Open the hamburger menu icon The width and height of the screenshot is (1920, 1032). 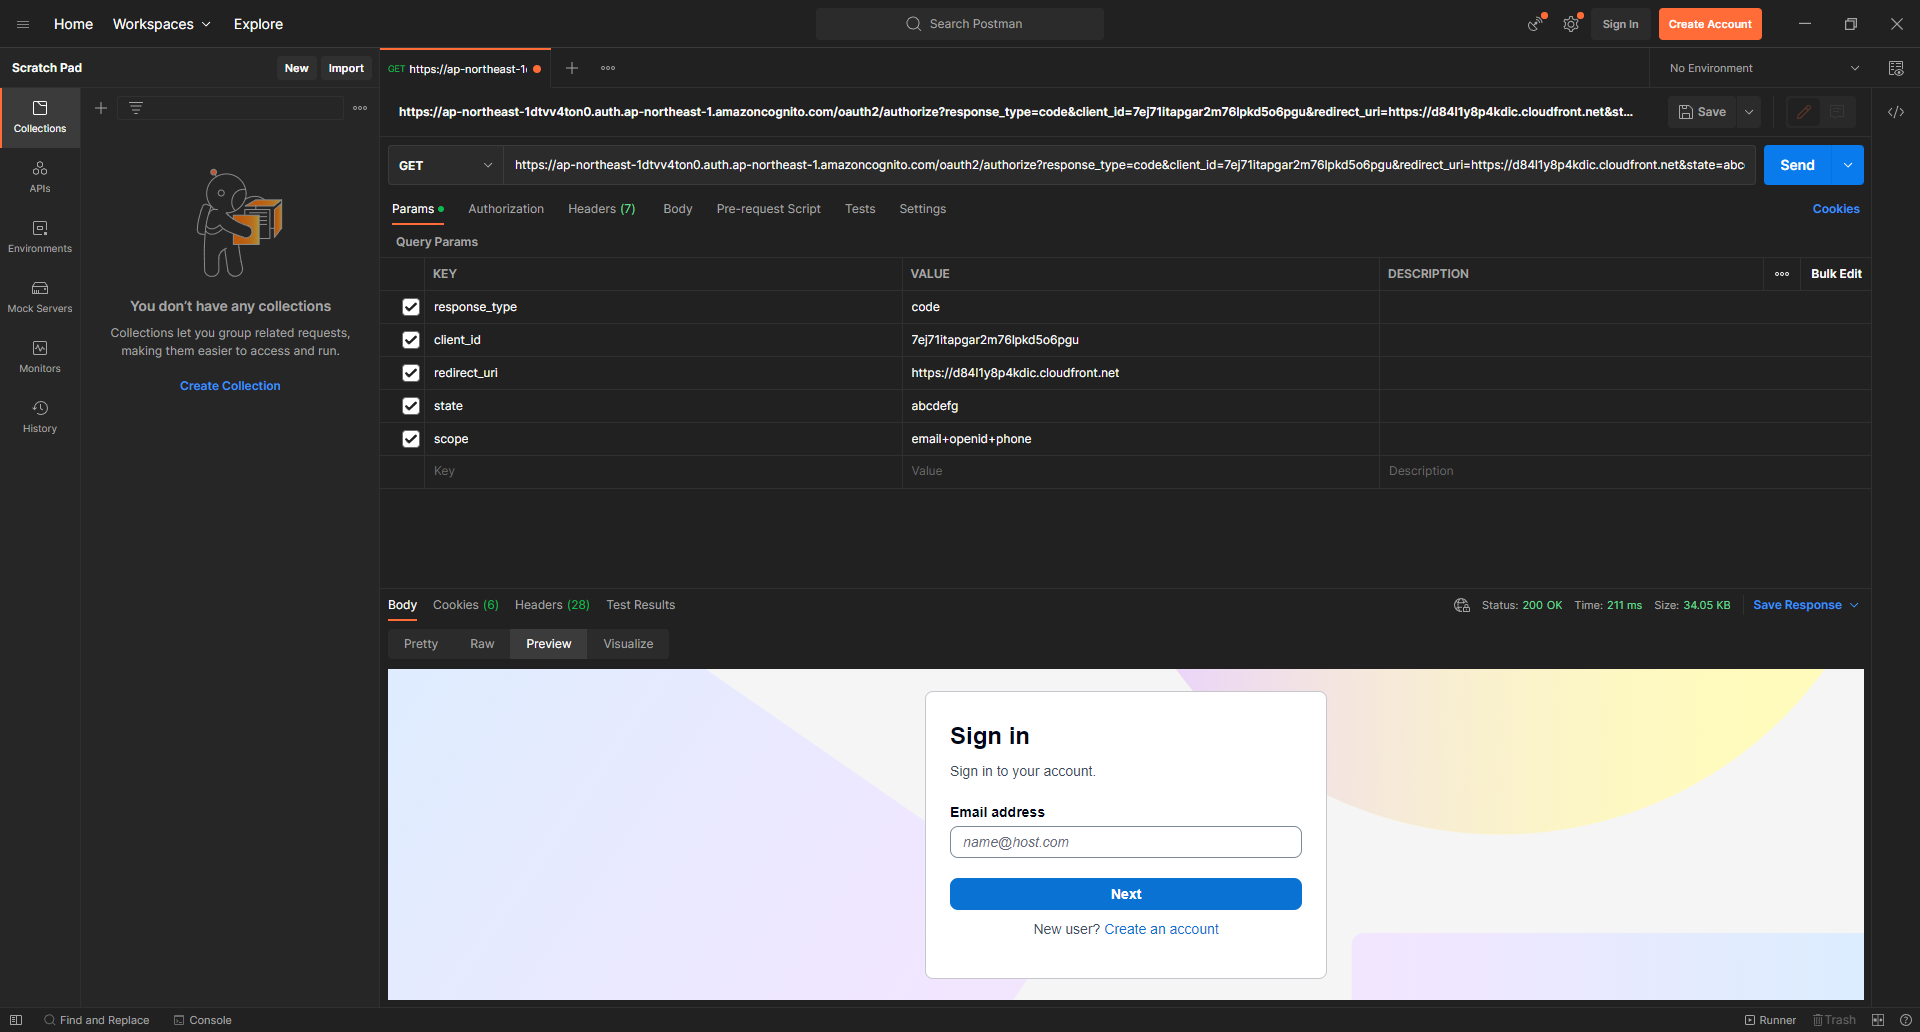pyautogui.click(x=23, y=24)
